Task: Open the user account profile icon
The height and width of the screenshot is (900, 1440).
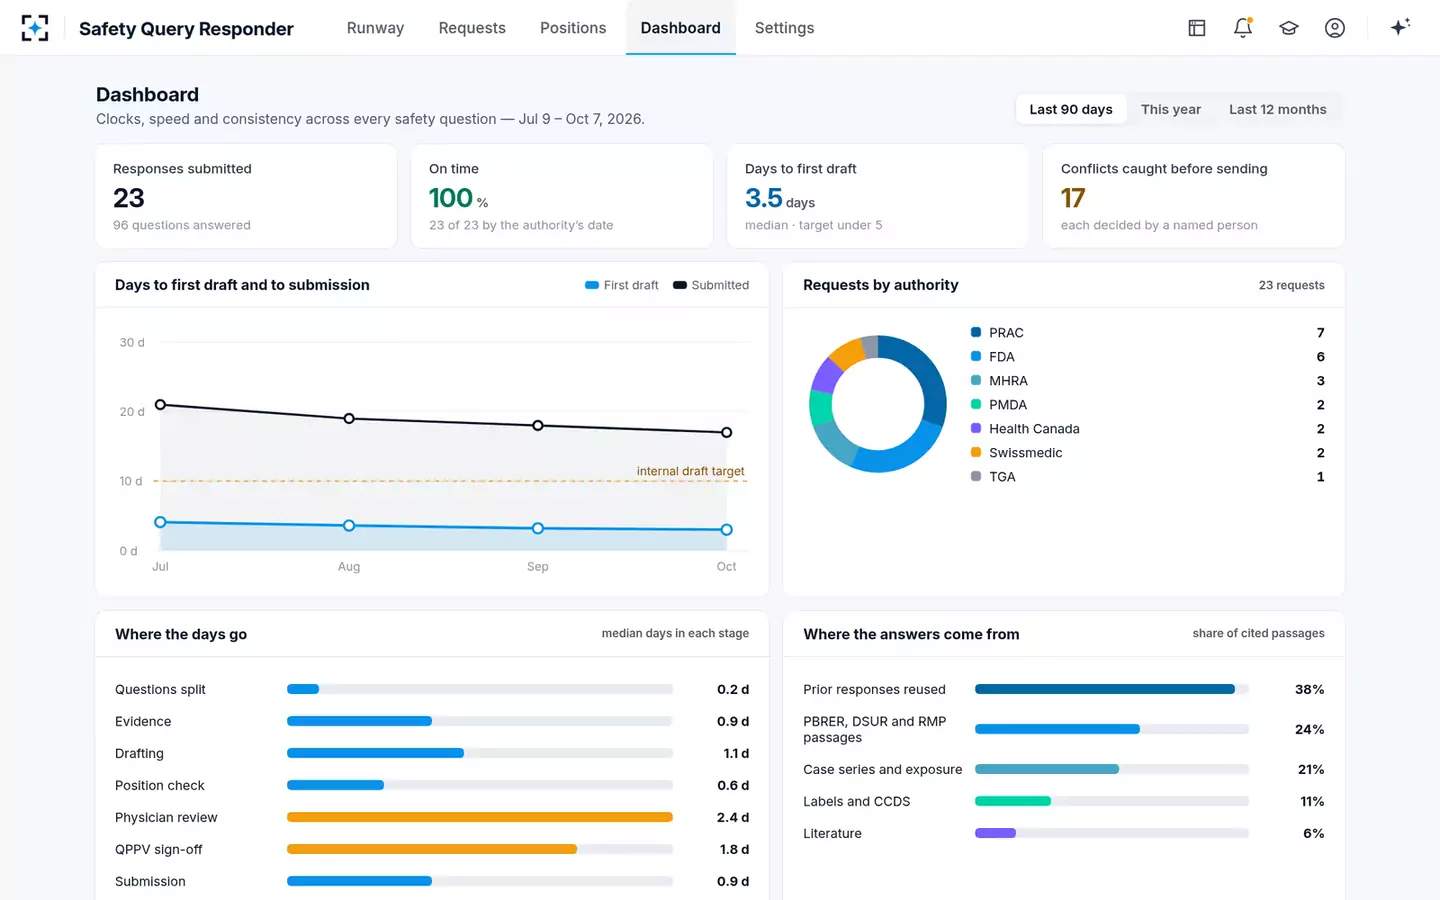Action: point(1335,28)
